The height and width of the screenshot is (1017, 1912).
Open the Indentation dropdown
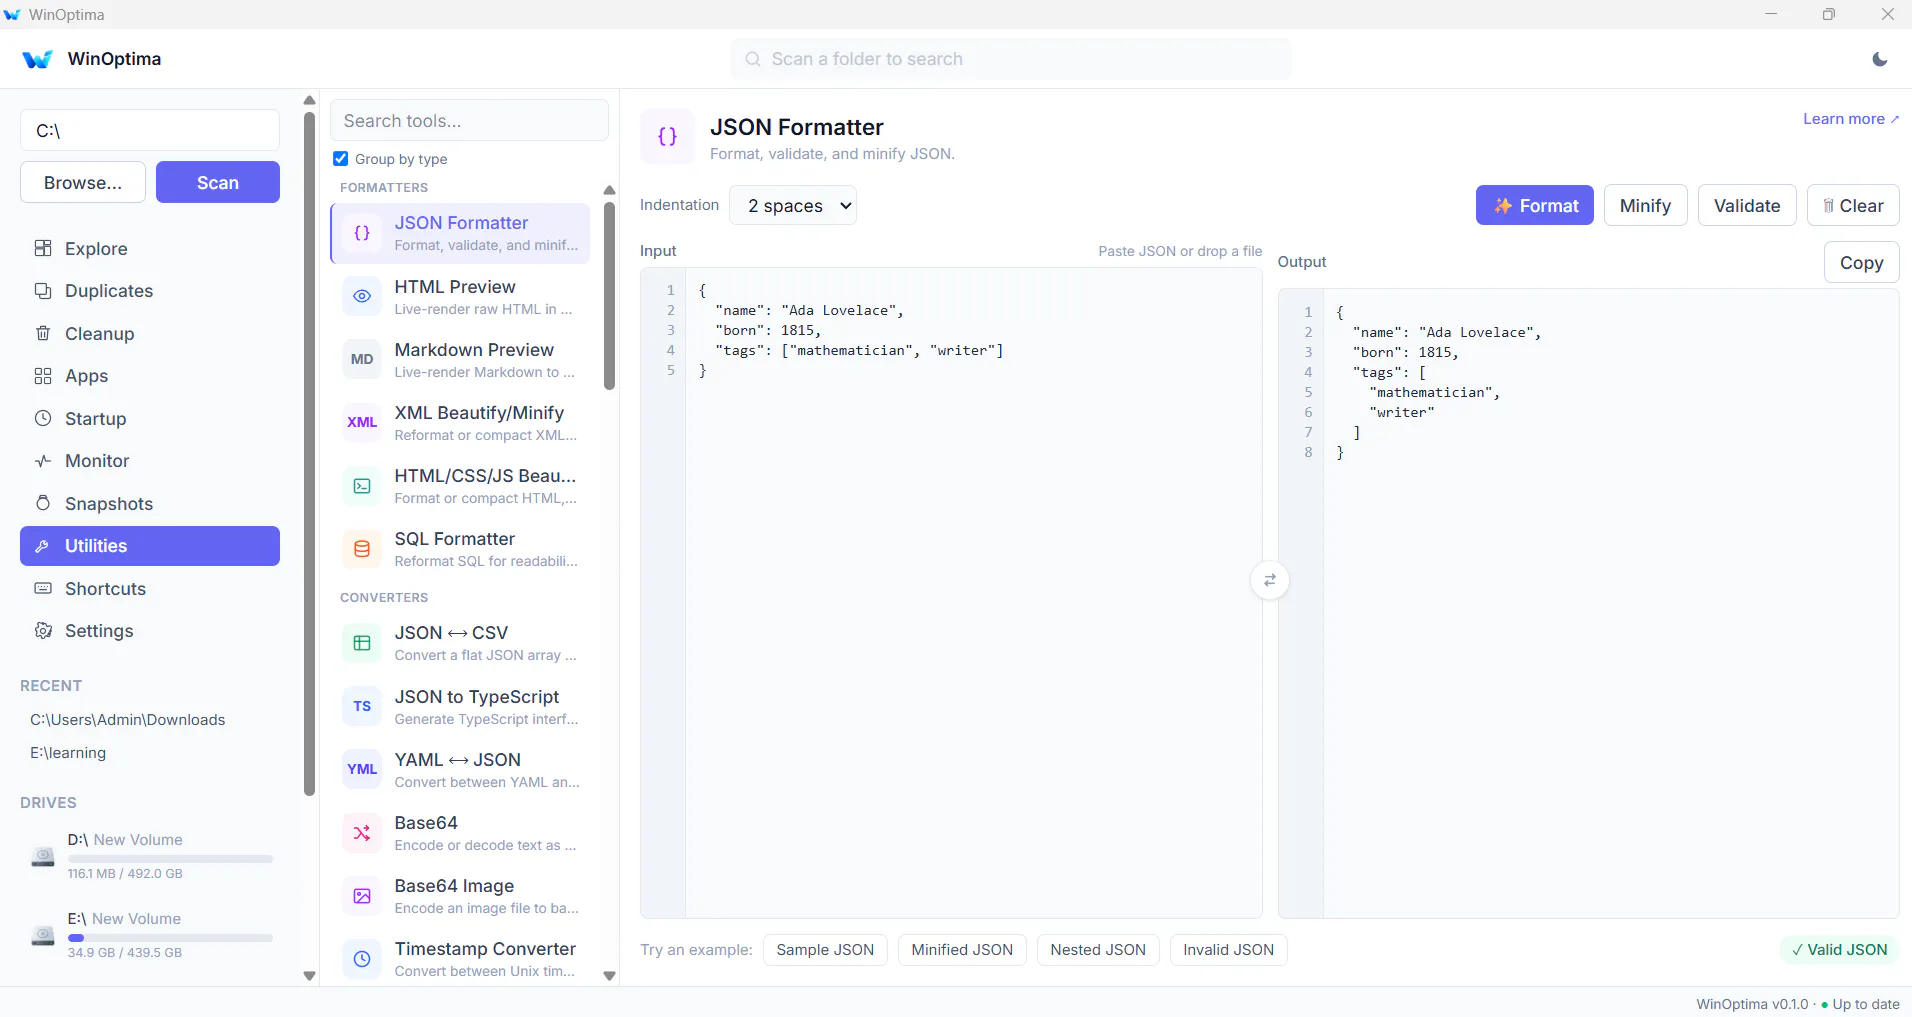pos(793,205)
